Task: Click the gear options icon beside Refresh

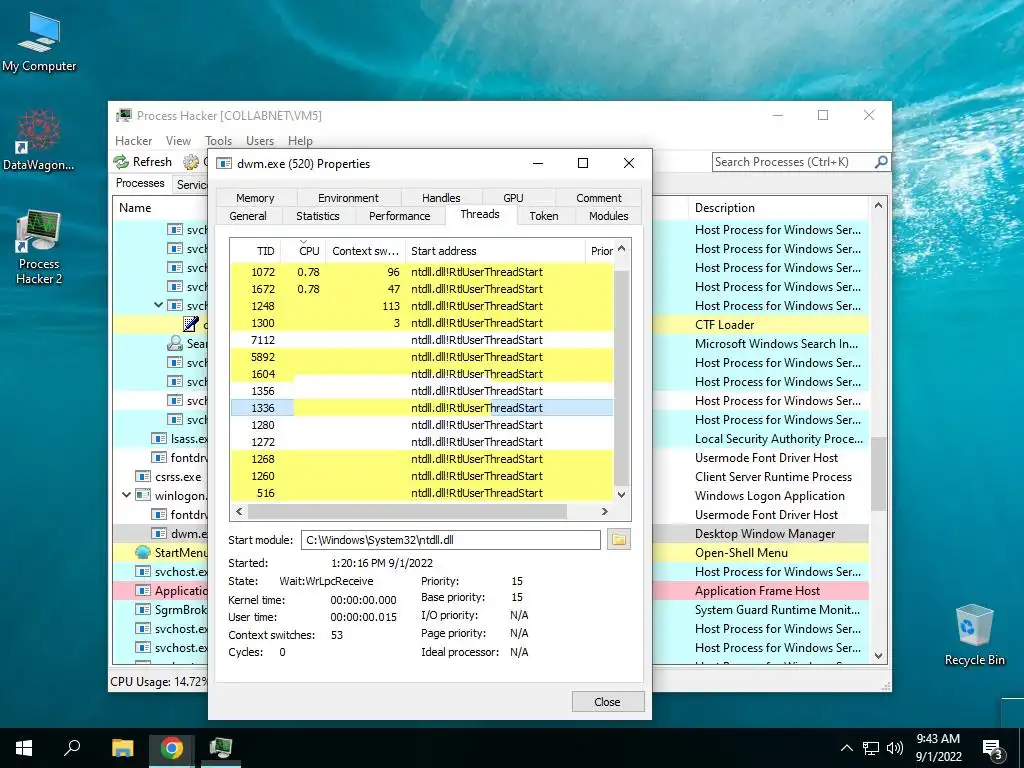Action: 191,161
